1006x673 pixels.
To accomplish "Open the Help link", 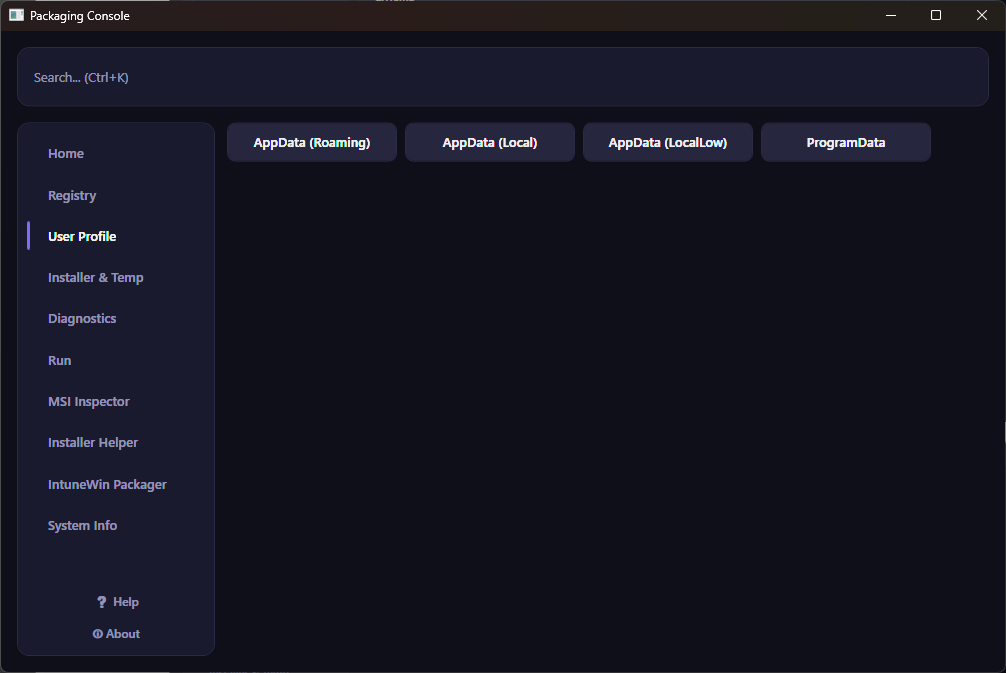I will coord(117,602).
